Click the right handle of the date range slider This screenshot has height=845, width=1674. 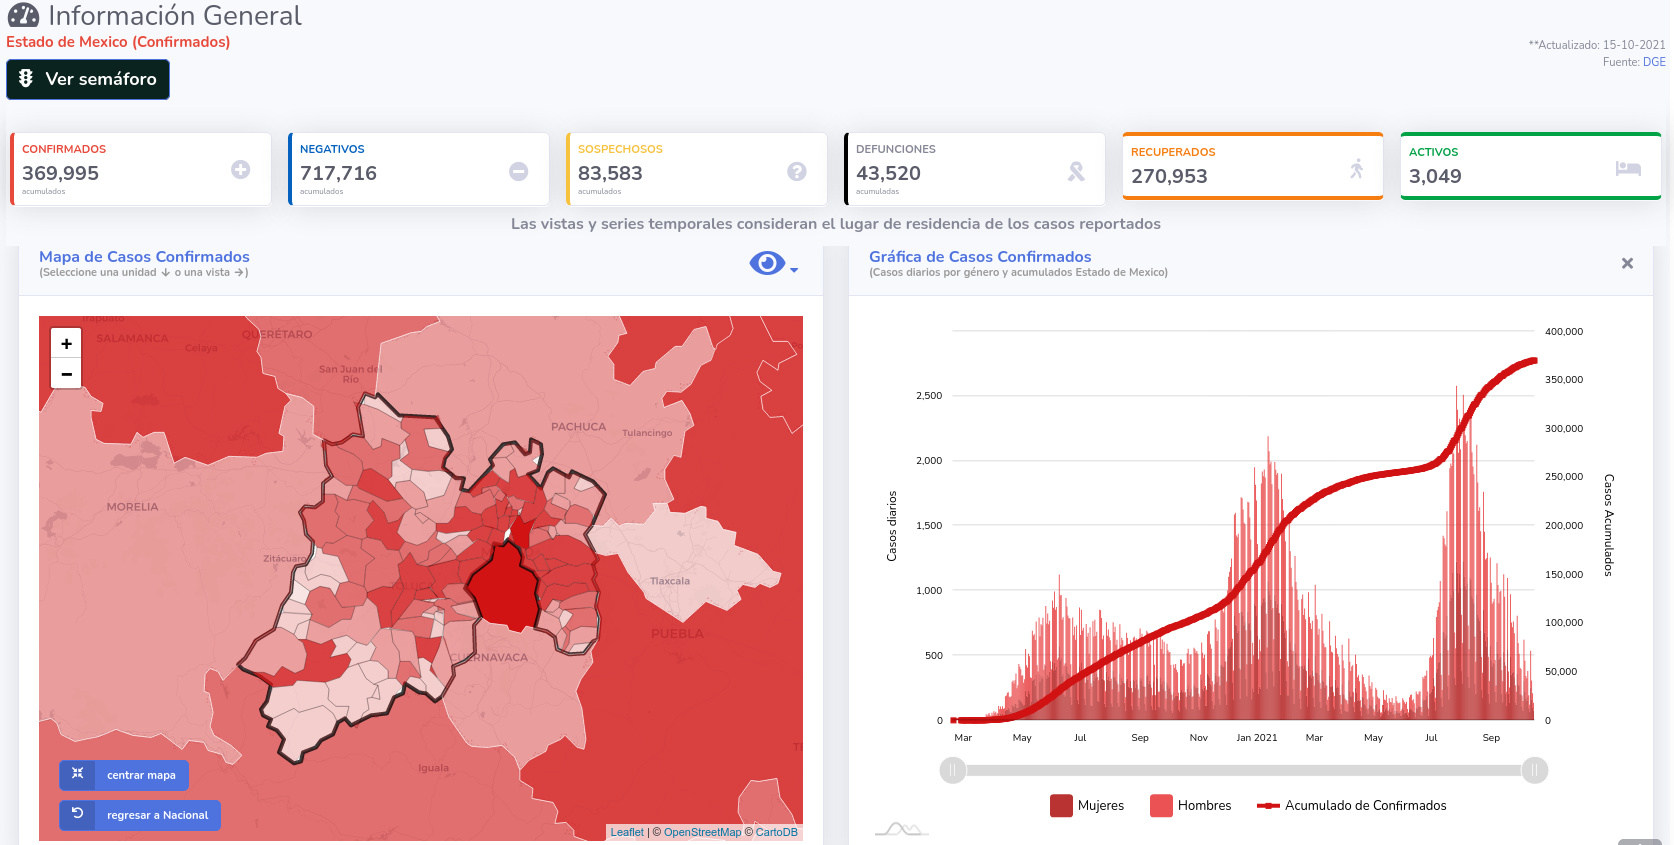pyautogui.click(x=1535, y=770)
